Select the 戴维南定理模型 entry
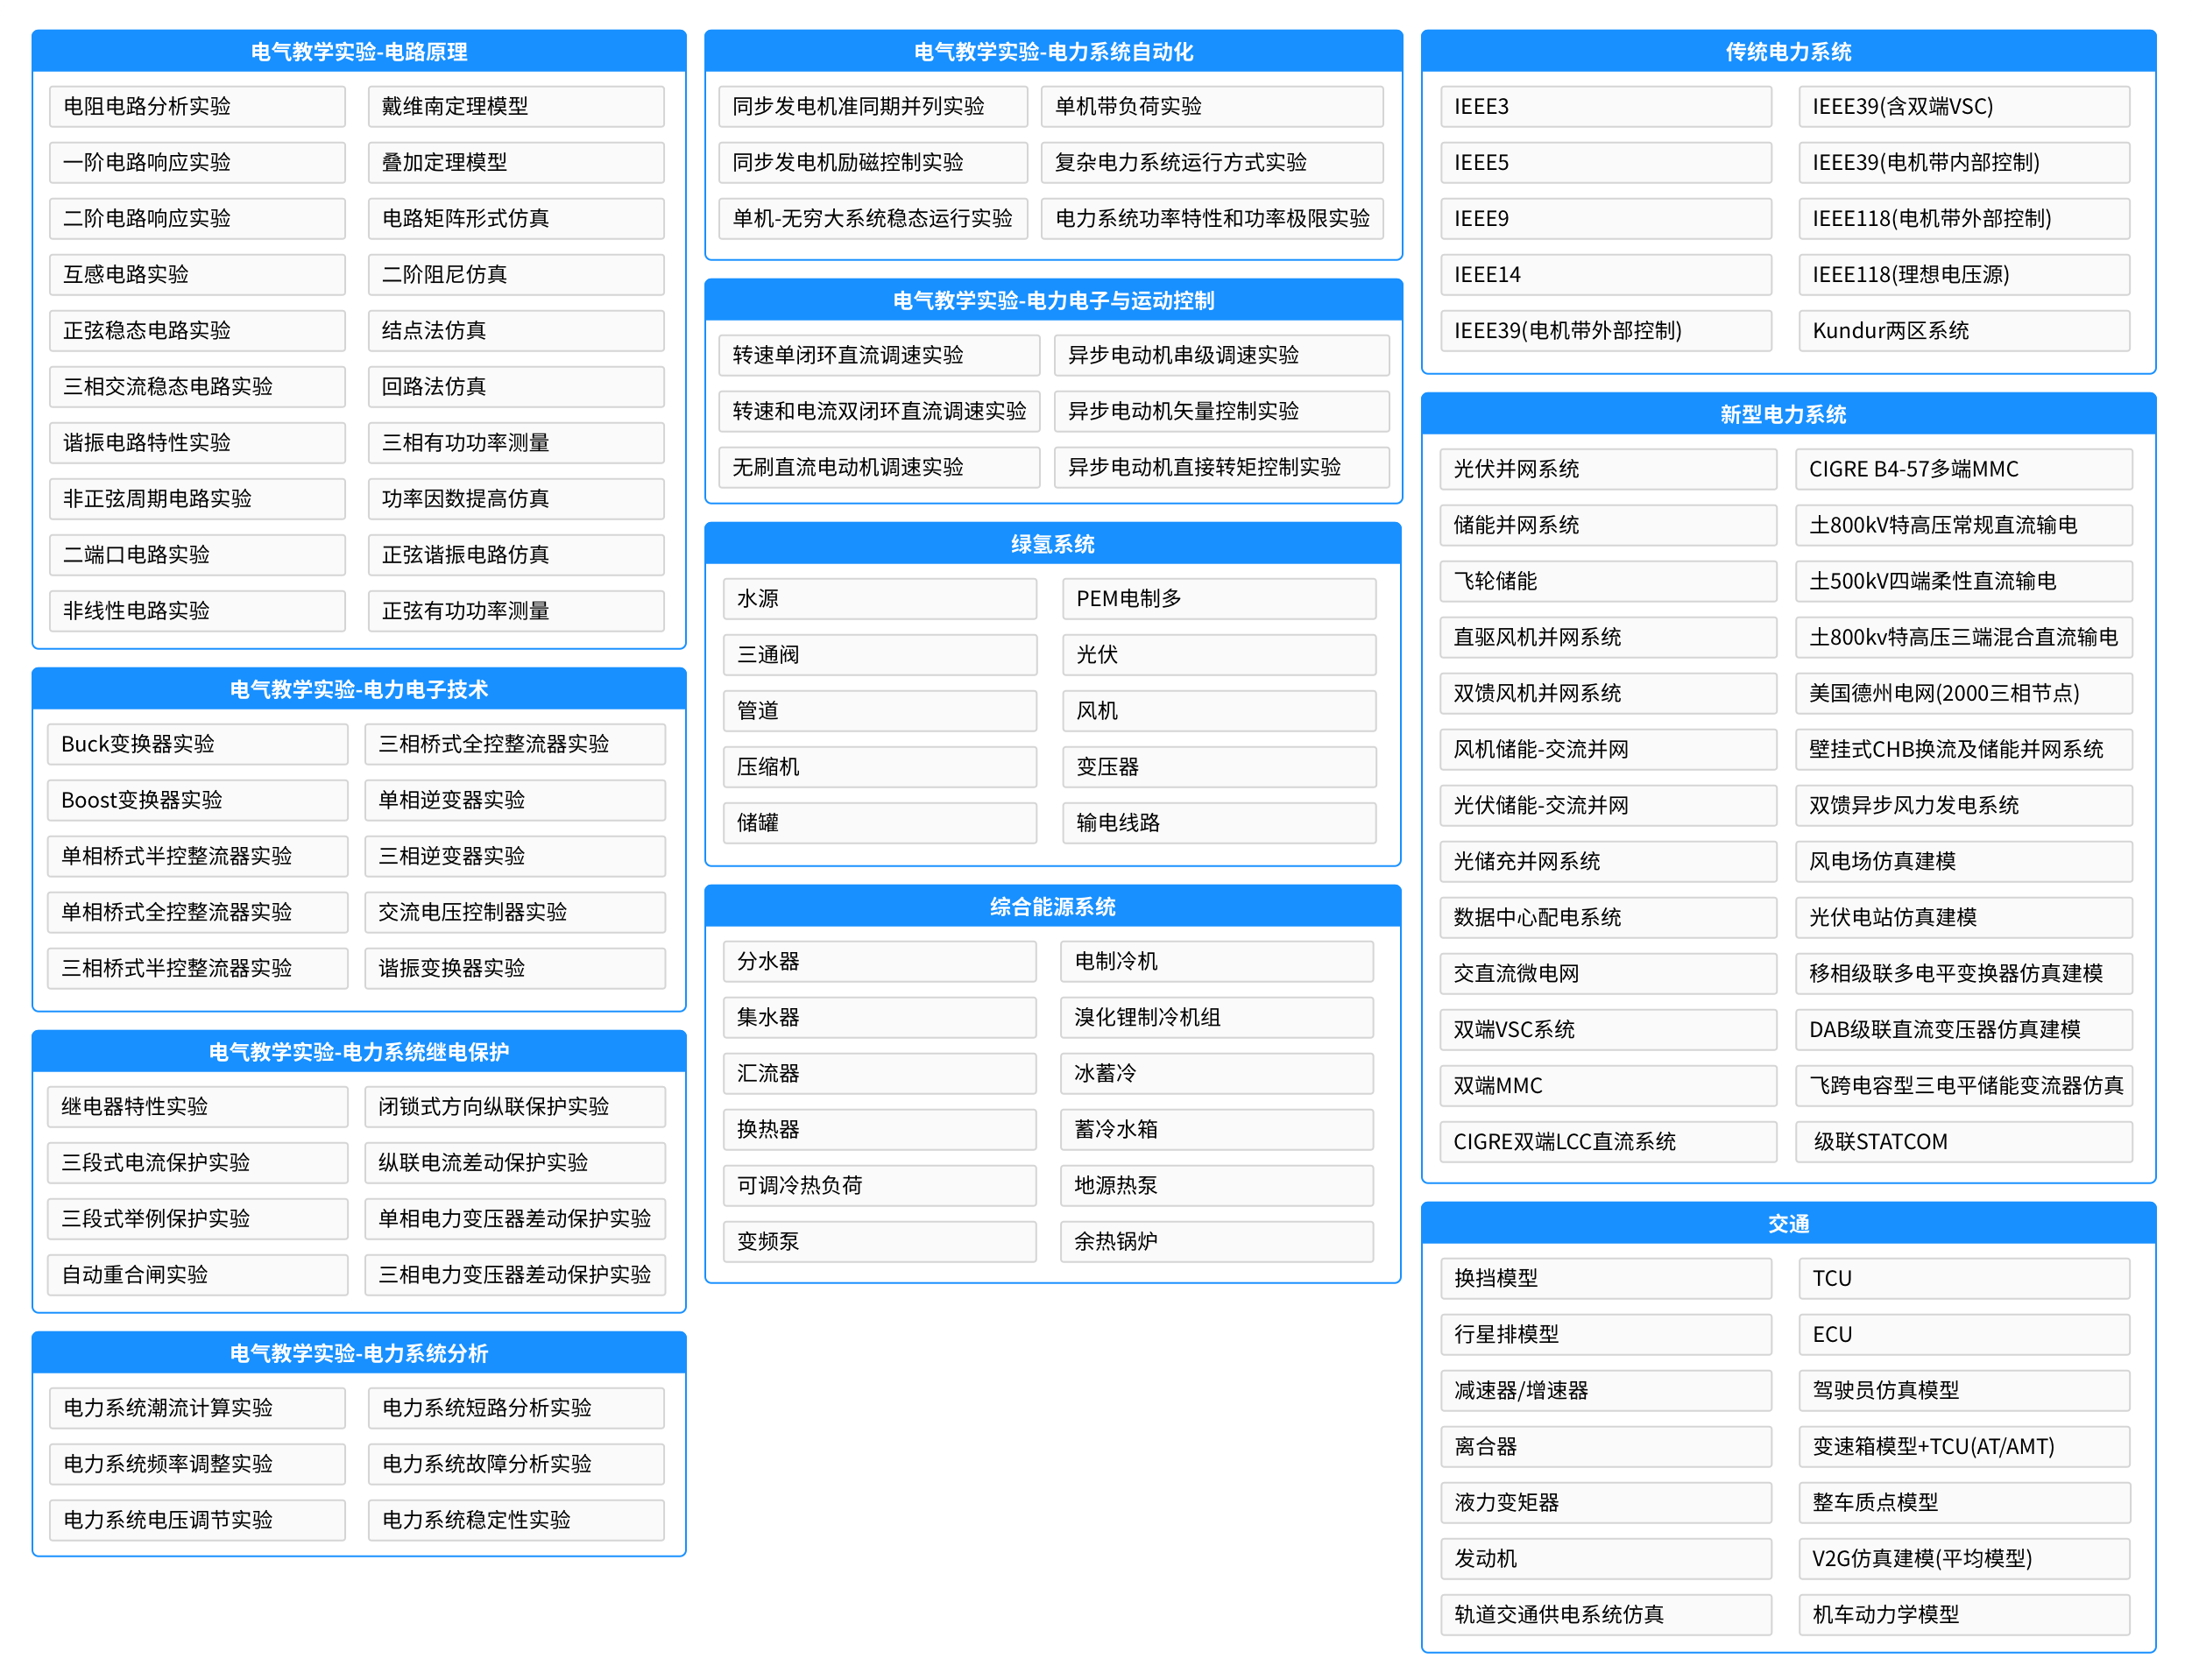Screen dimensions: 2192x1680 [x=515, y=106]
